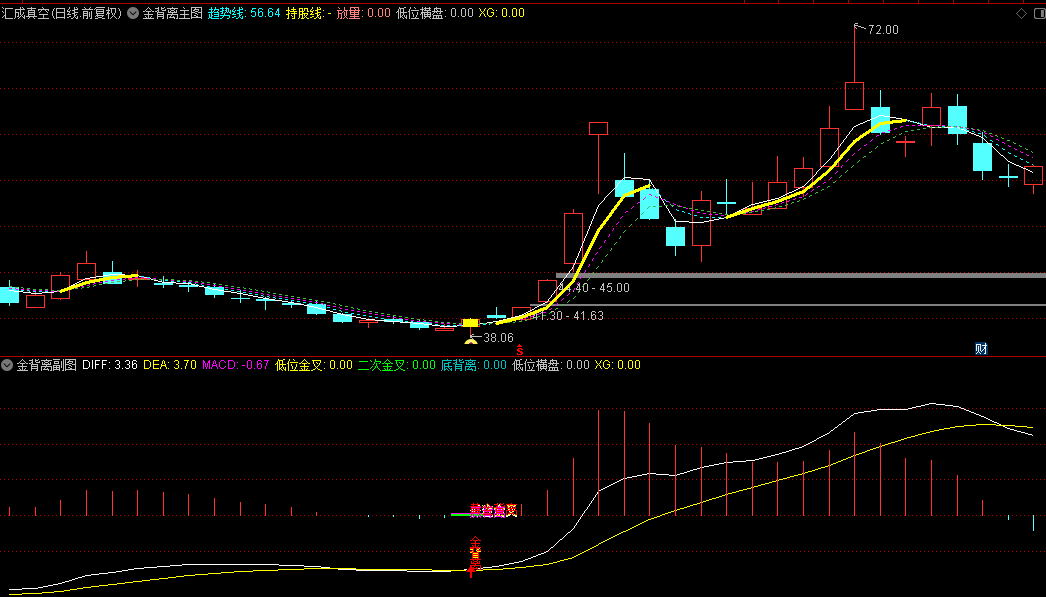Click the red S signal marker
Viewport: 1046px width, 597px height.
(x=520, y=350)
